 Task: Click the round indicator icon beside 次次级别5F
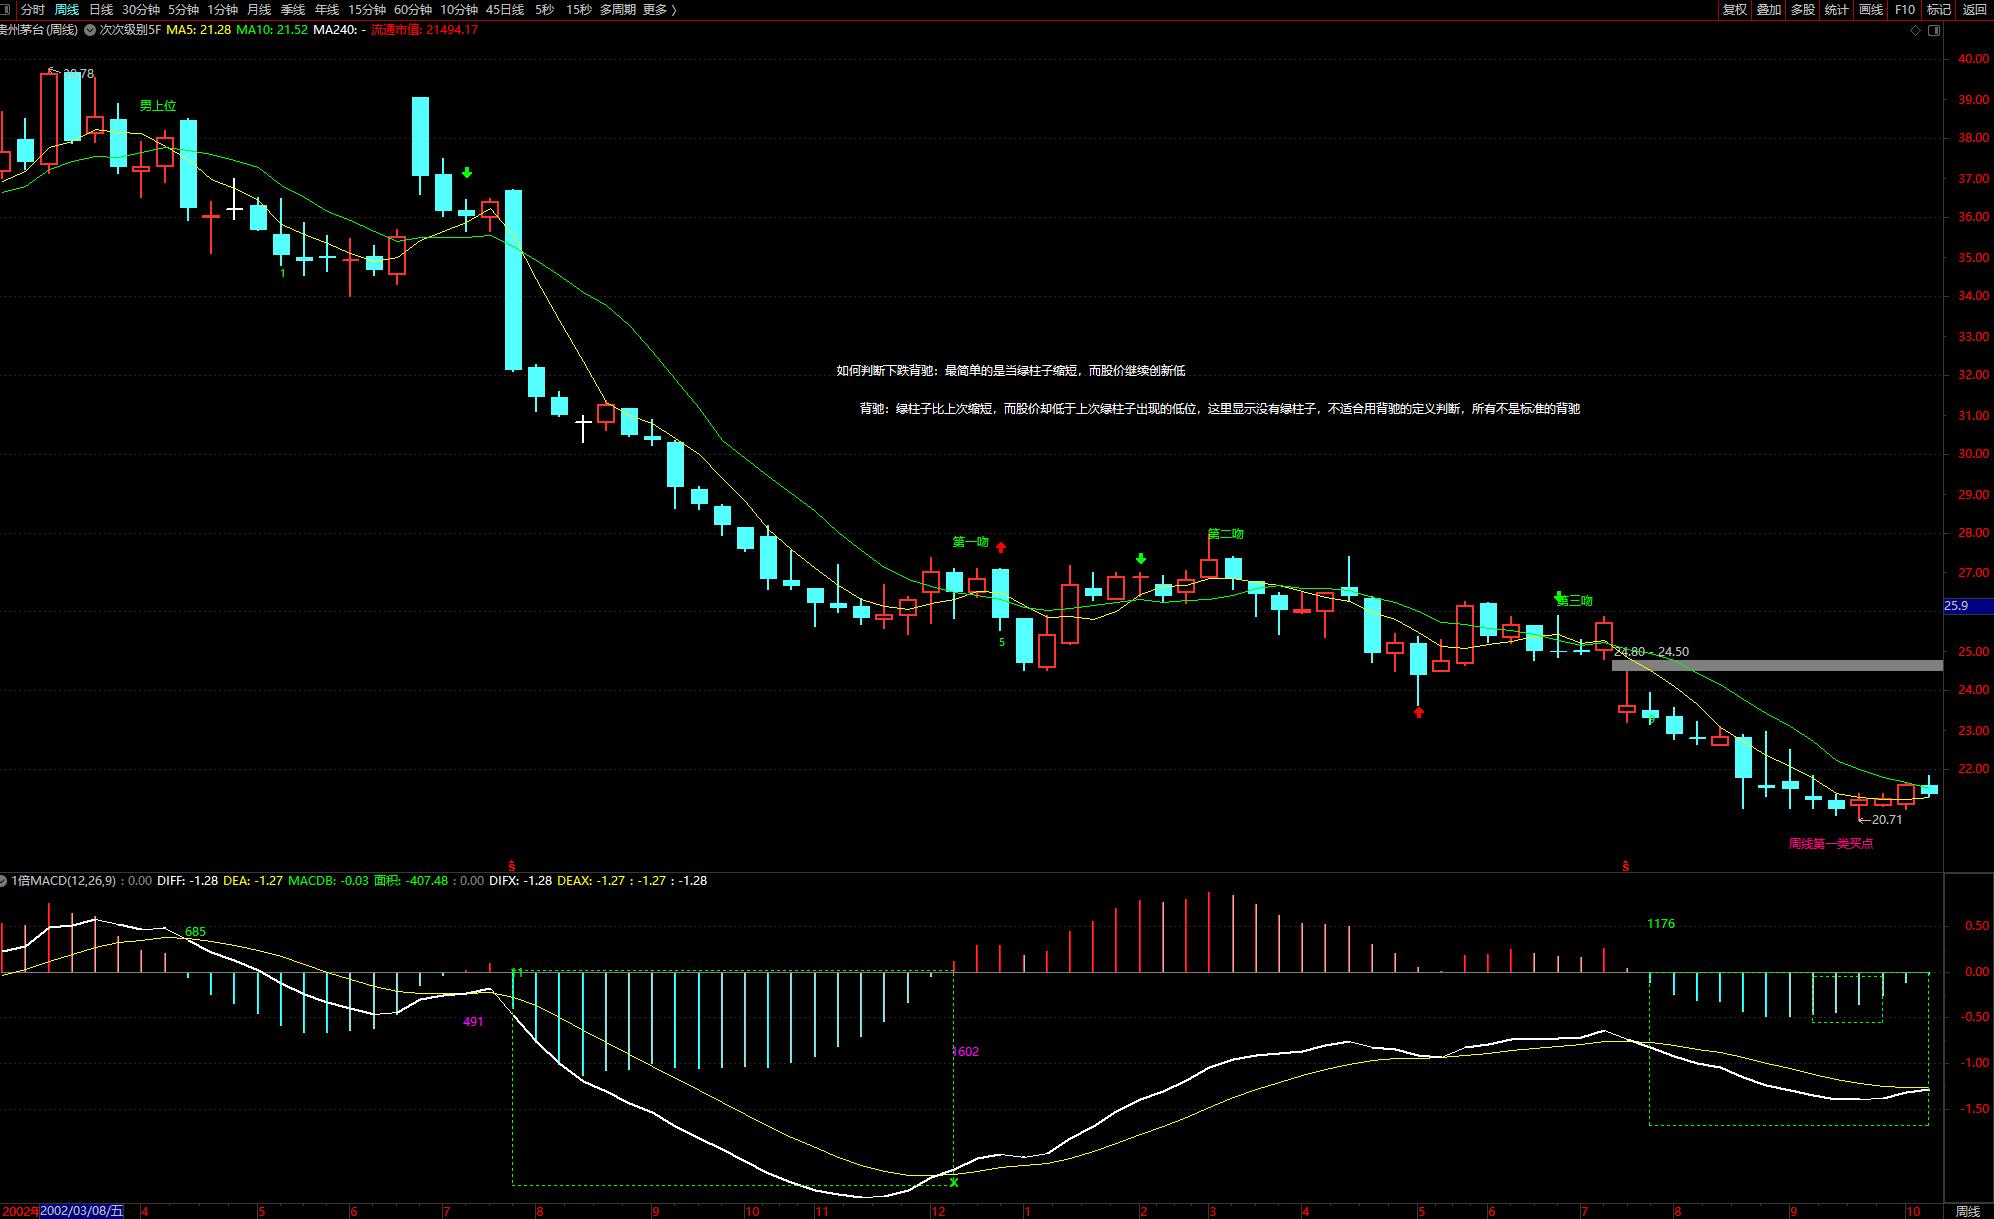(90, 30)
